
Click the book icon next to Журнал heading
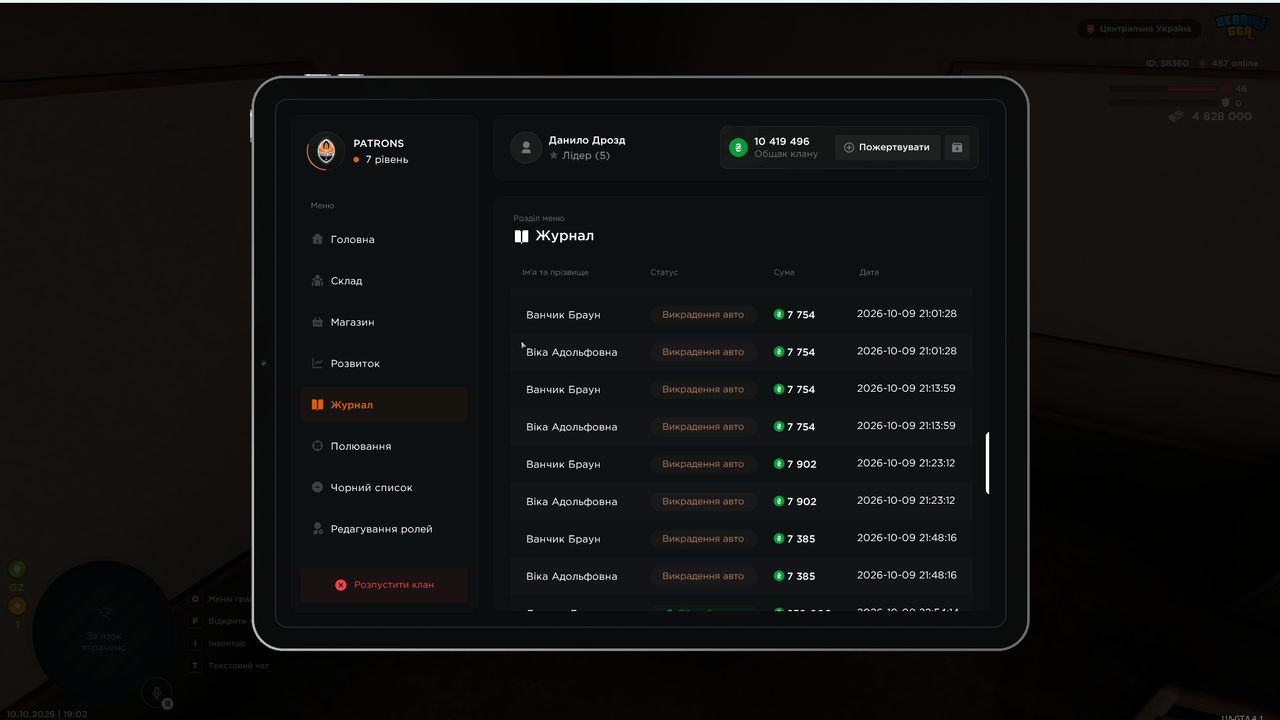[x=521, y=236]
